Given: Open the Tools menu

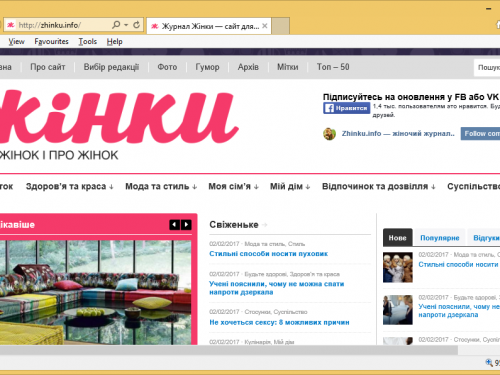Looking at the screenshot, I should pos(88,42).
